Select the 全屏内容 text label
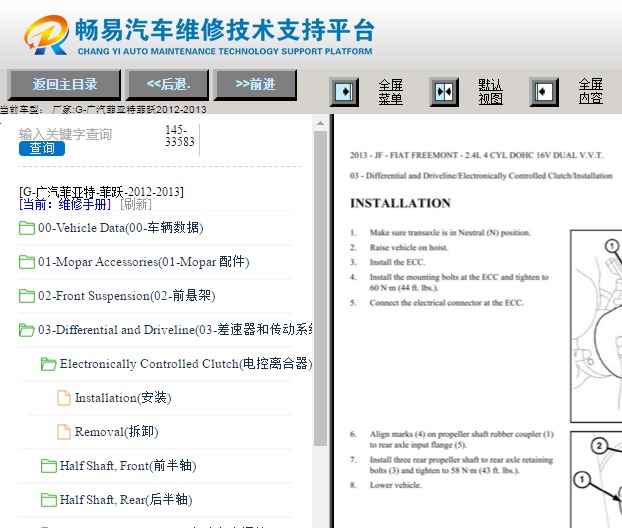Viewport: 622px width, 528px height. (590, 92)
